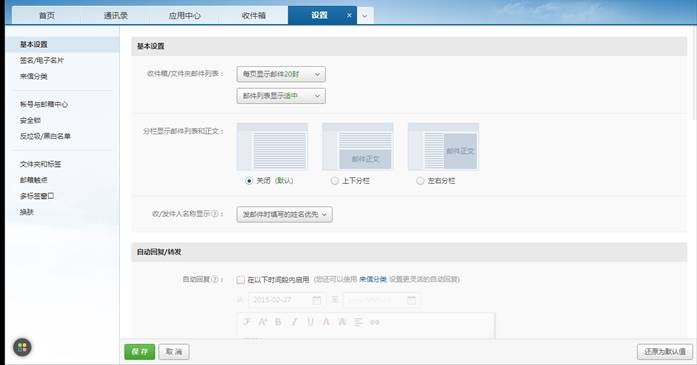This screenshot has width=697, height=365.
Task: Click the left-right split layout thumbnail
Action: point(444,147)
